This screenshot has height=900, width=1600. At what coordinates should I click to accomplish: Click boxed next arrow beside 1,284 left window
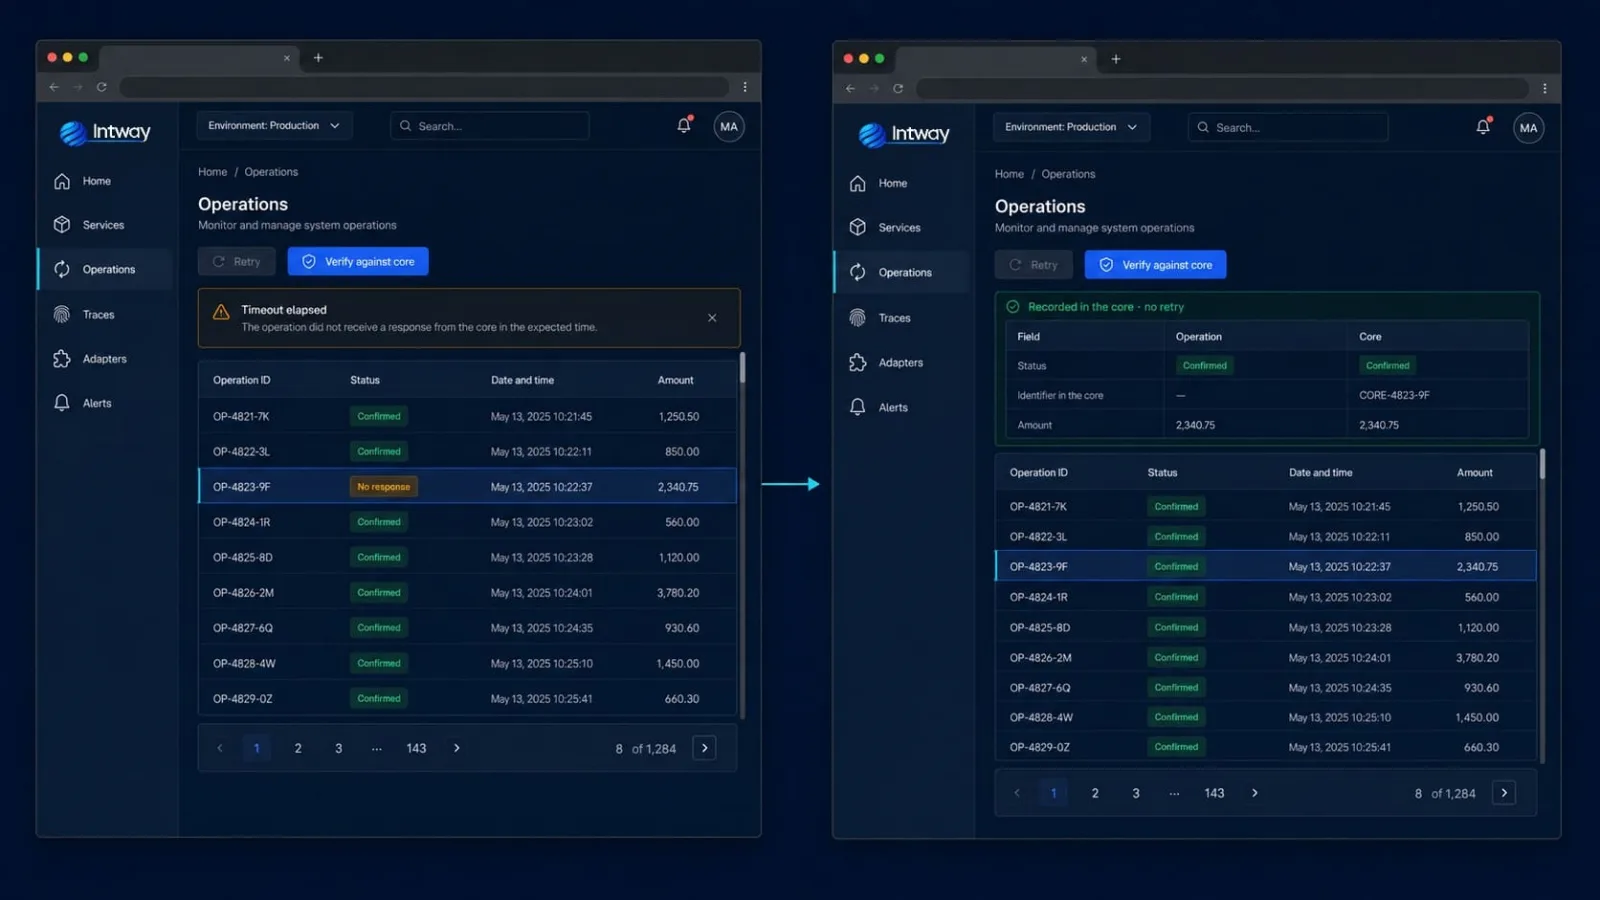tap(704, 748)
